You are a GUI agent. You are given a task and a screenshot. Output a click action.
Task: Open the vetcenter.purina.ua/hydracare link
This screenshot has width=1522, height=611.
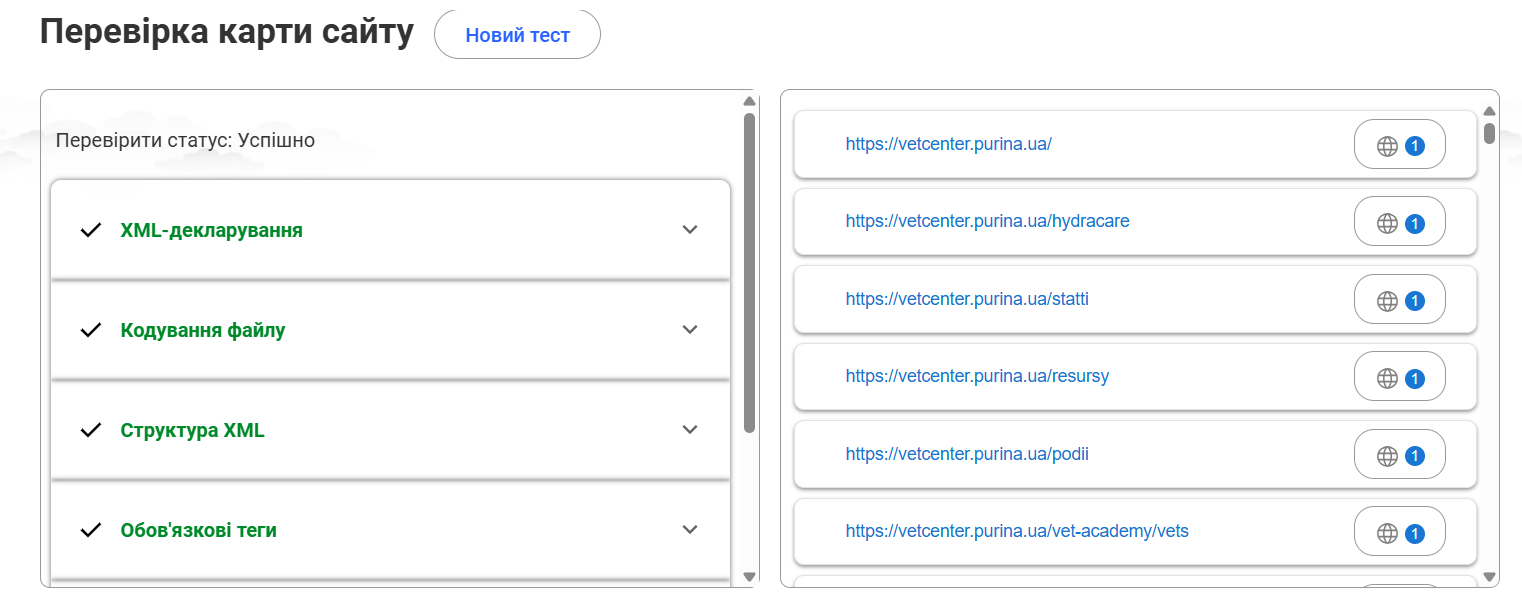tap(987, 221)
